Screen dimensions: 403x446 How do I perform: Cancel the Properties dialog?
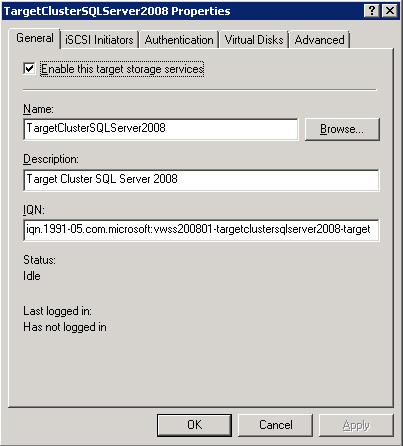[275, 425]
